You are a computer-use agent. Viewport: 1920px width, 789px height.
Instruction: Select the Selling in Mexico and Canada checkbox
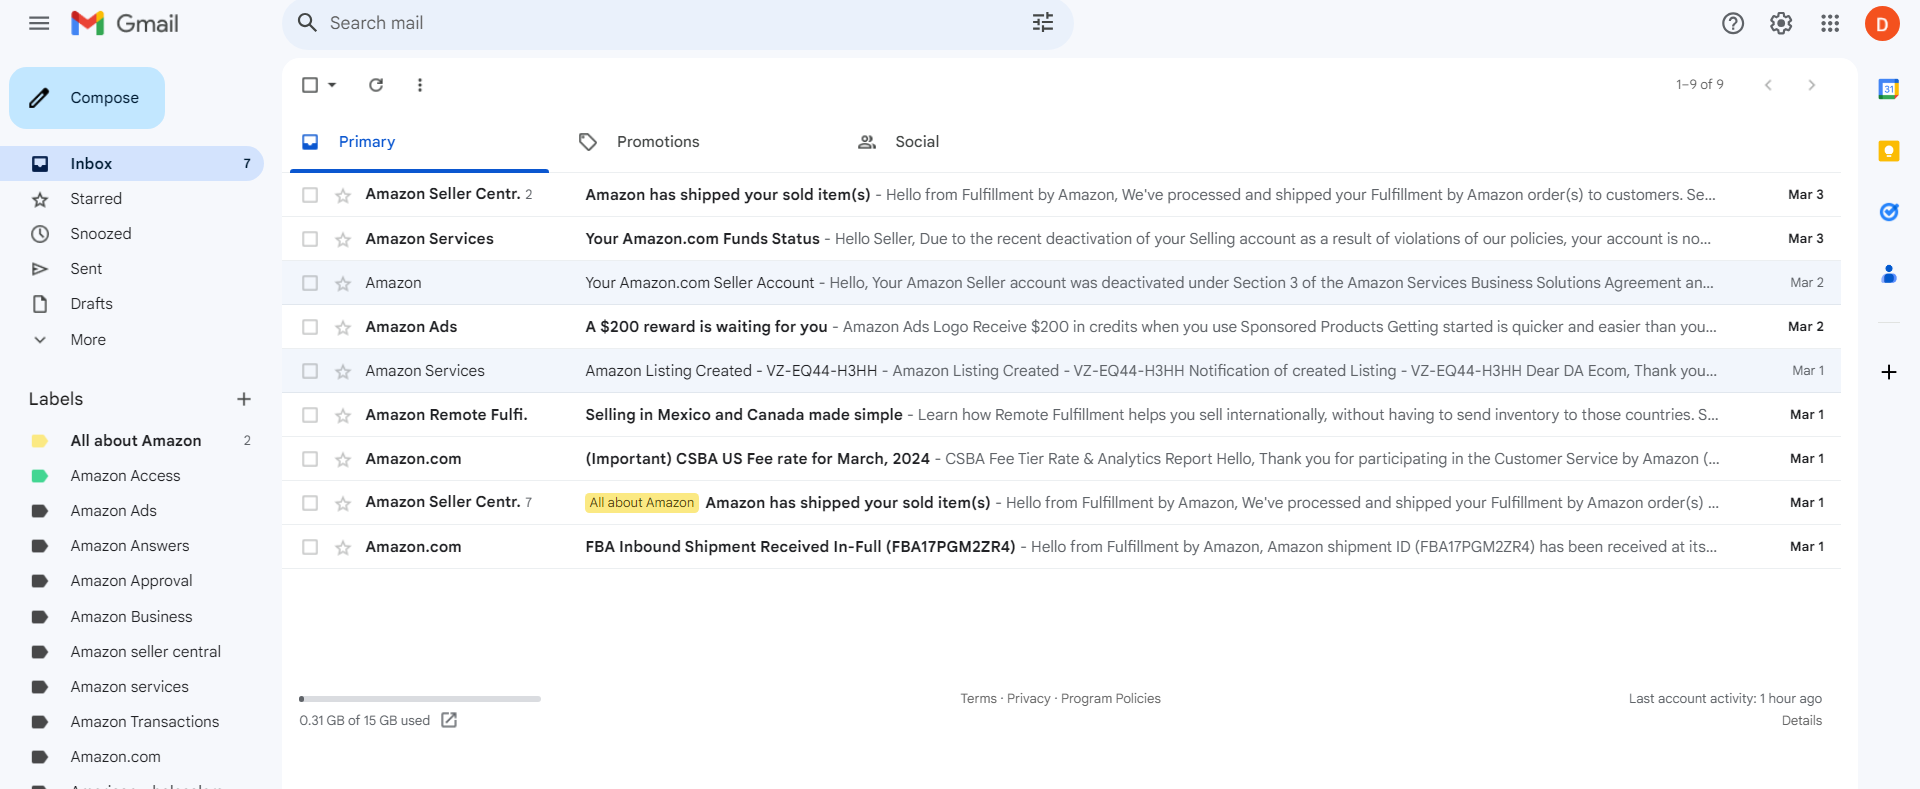310,415
